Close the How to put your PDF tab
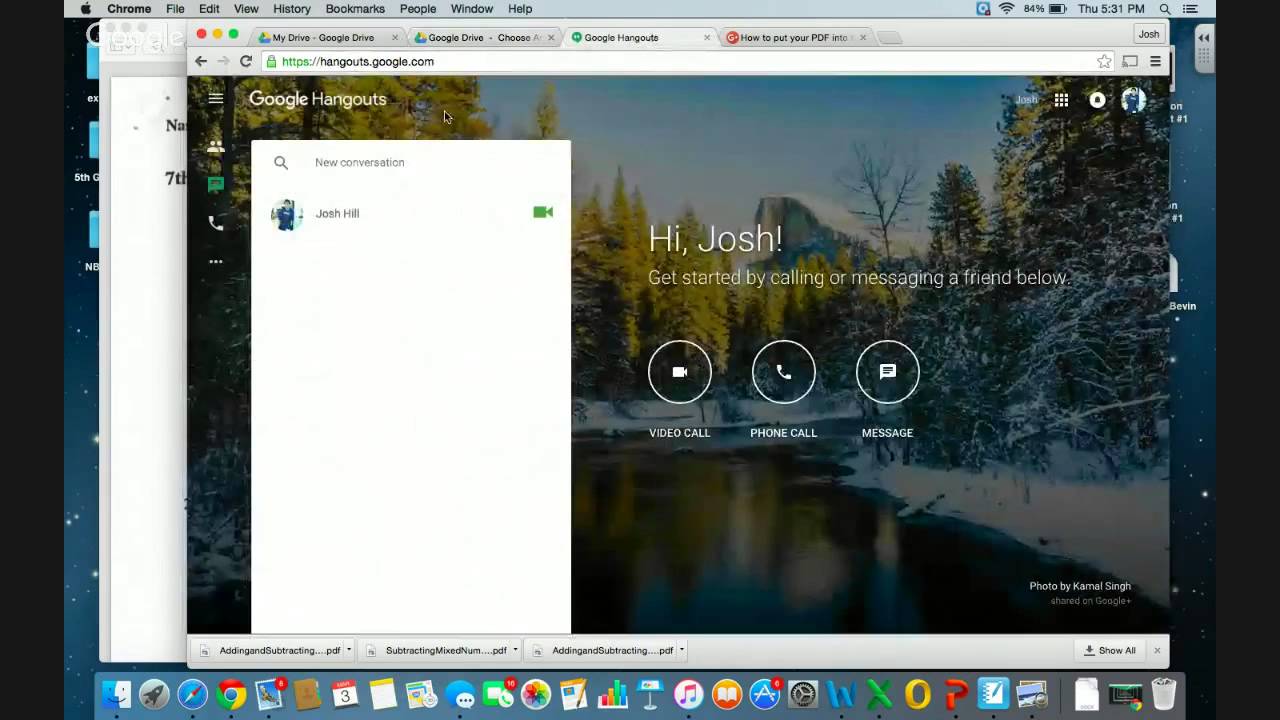Screen dimensions: 1280x720 [863, 38]
